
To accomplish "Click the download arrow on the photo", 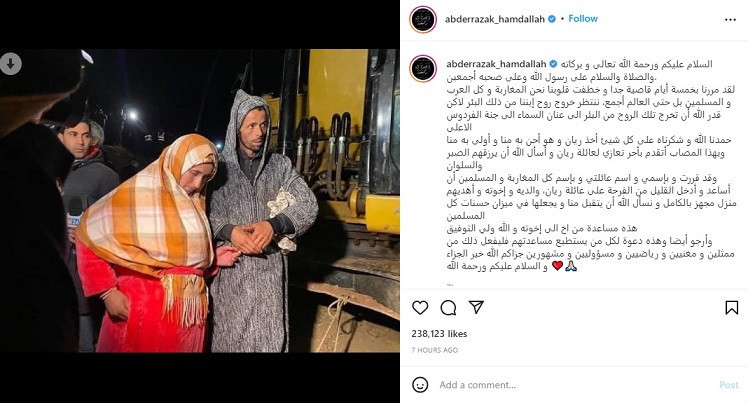I will pyautogui.click(x=10, y=63).
